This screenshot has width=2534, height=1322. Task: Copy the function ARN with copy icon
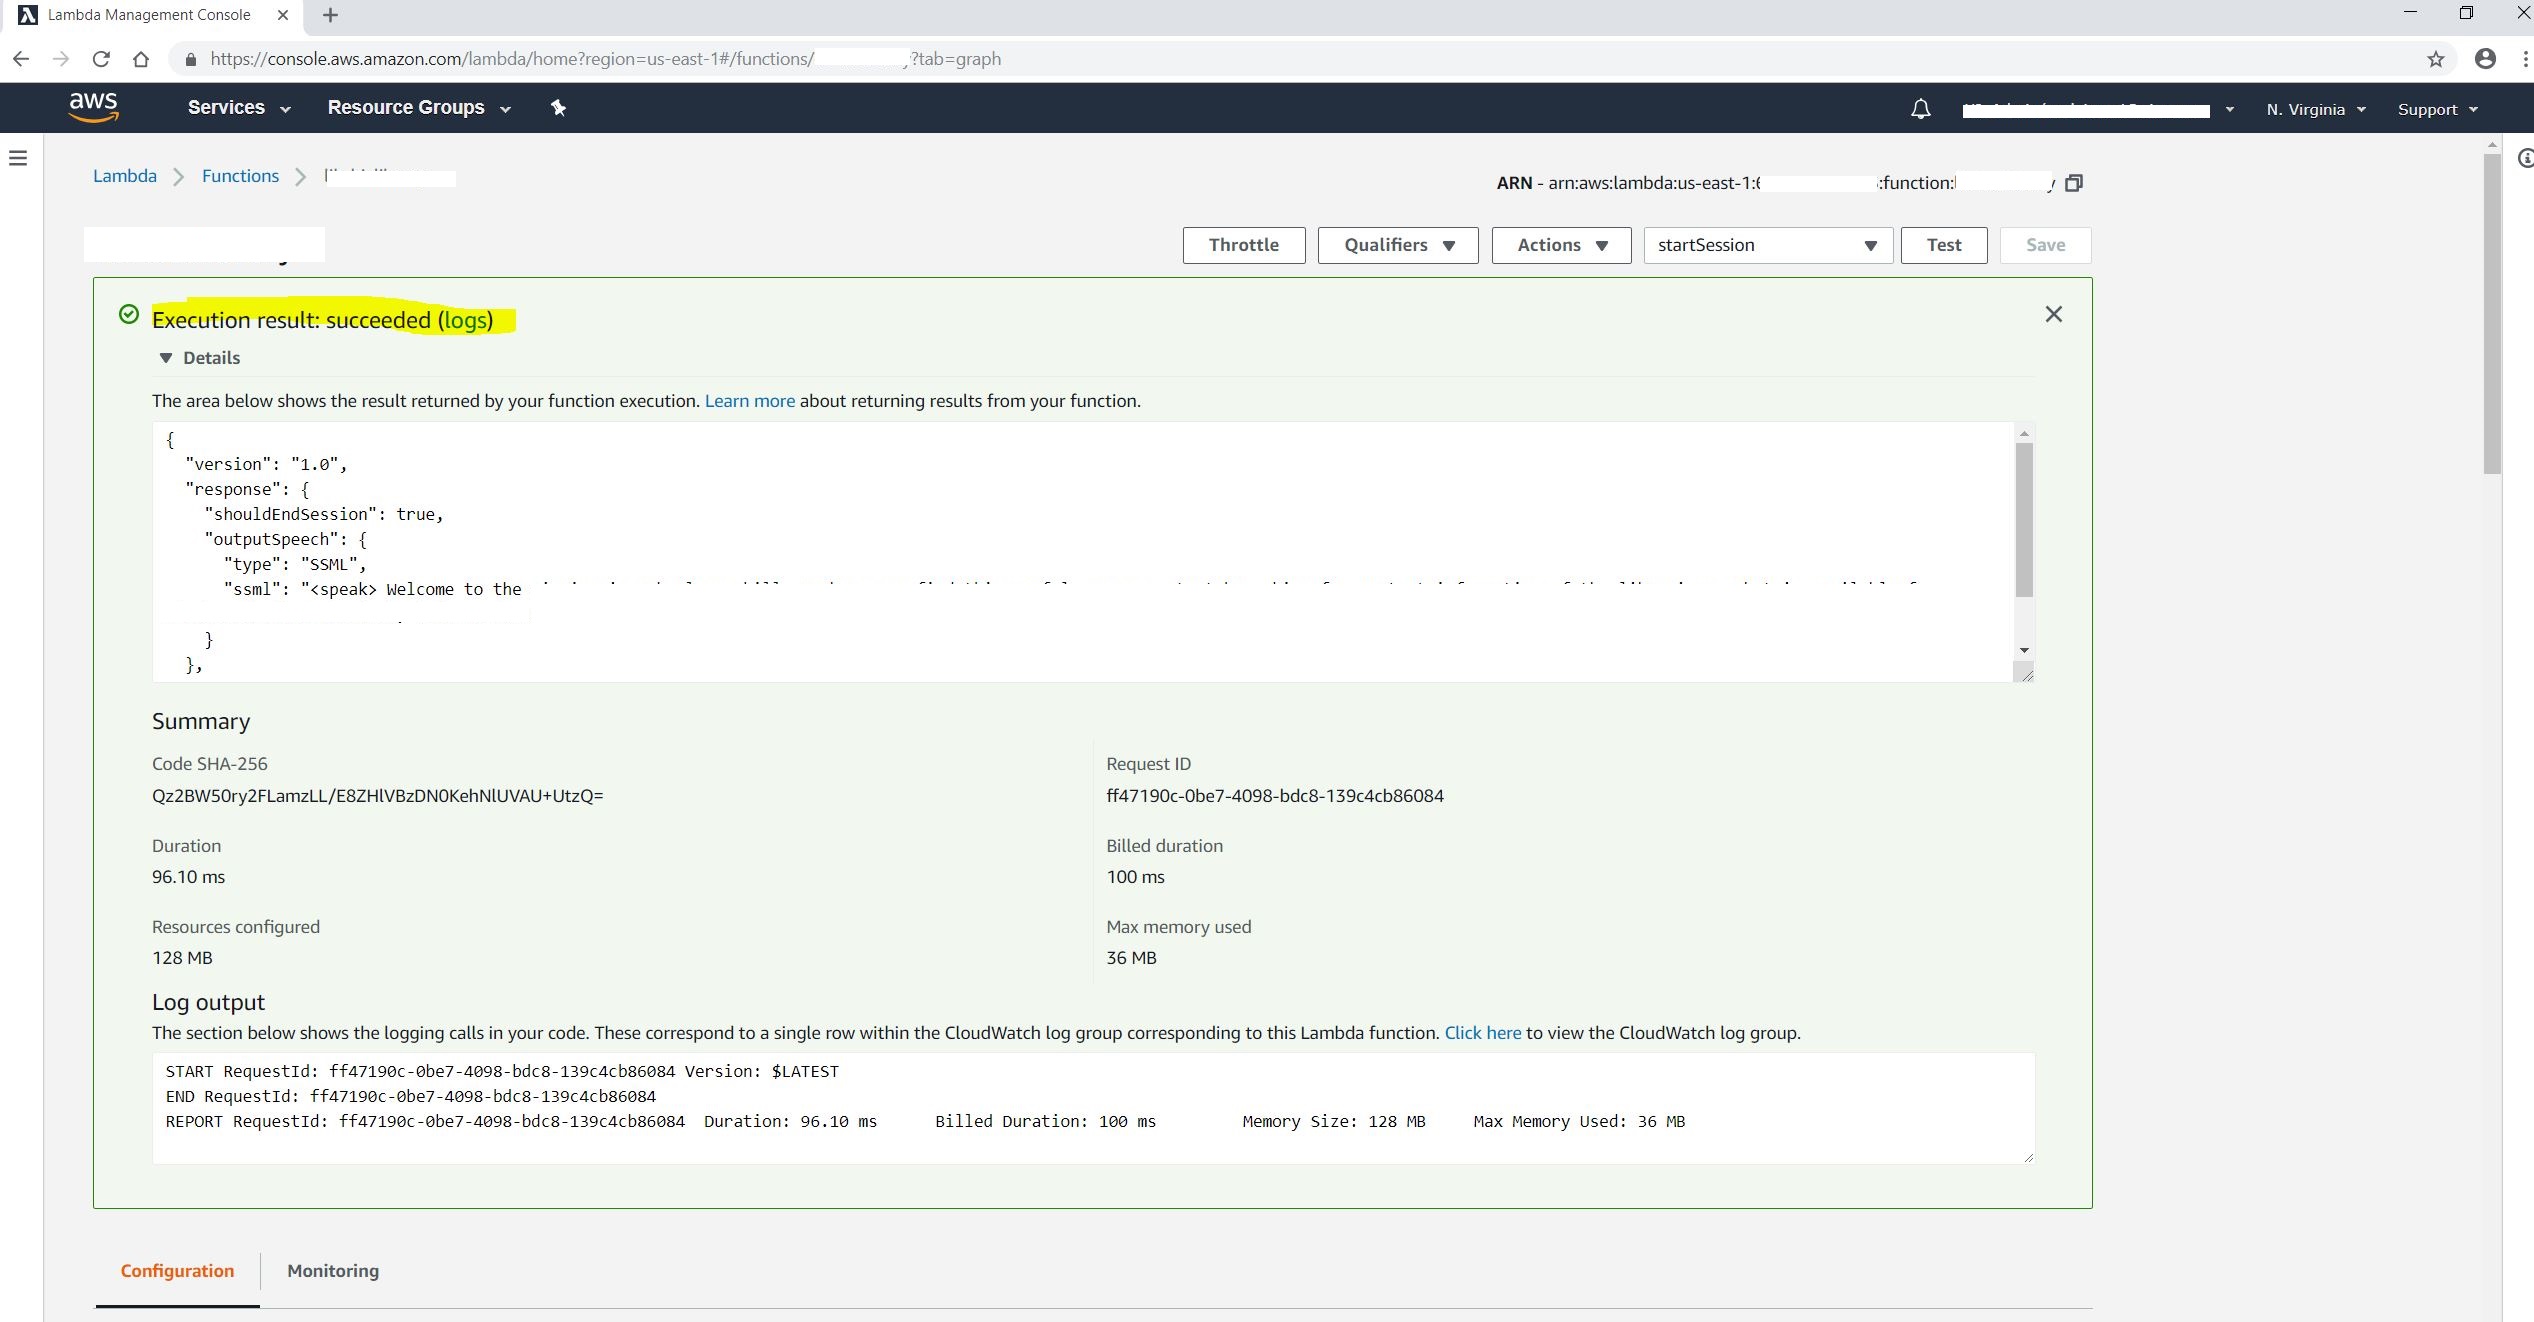click(x=2074, y=183)
